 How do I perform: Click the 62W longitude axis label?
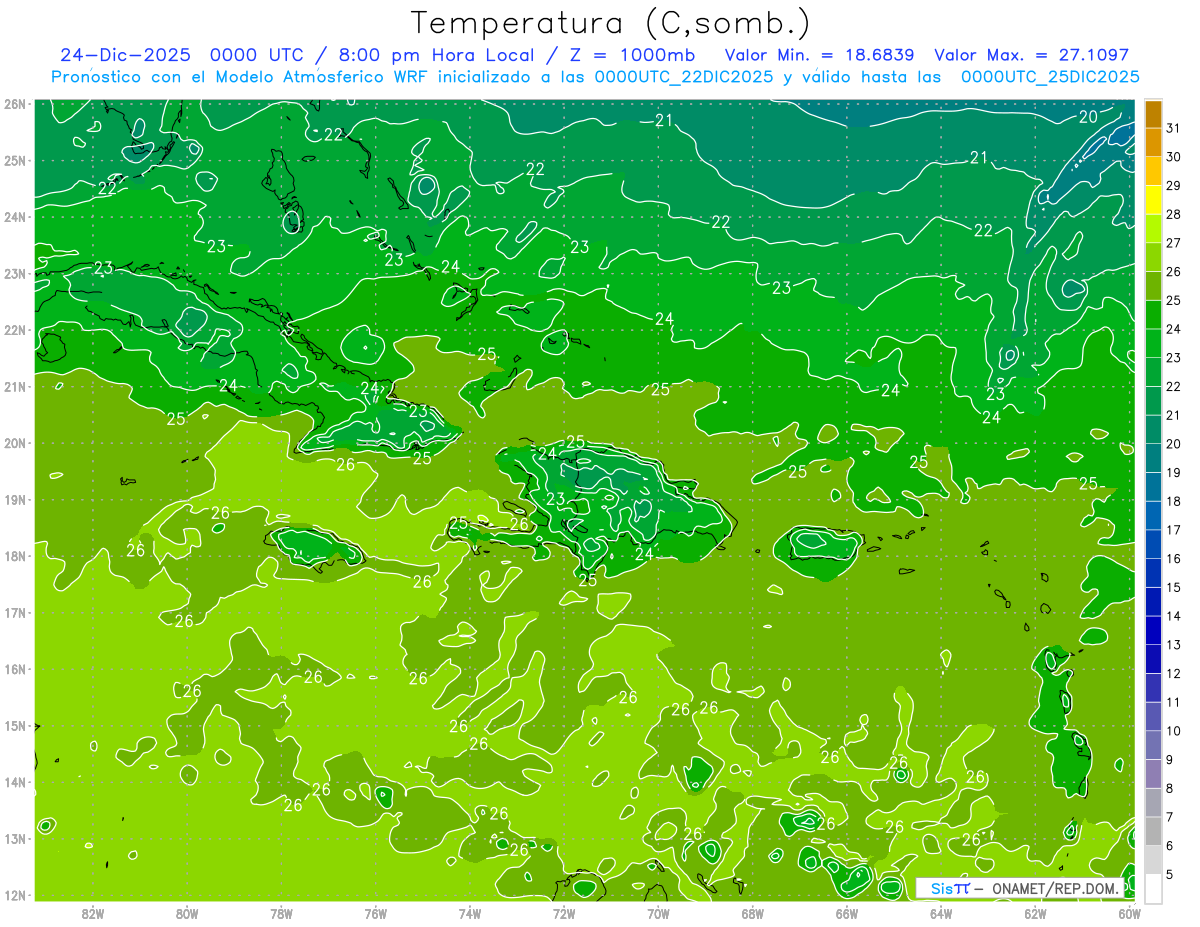click(x=1035, y=912)
